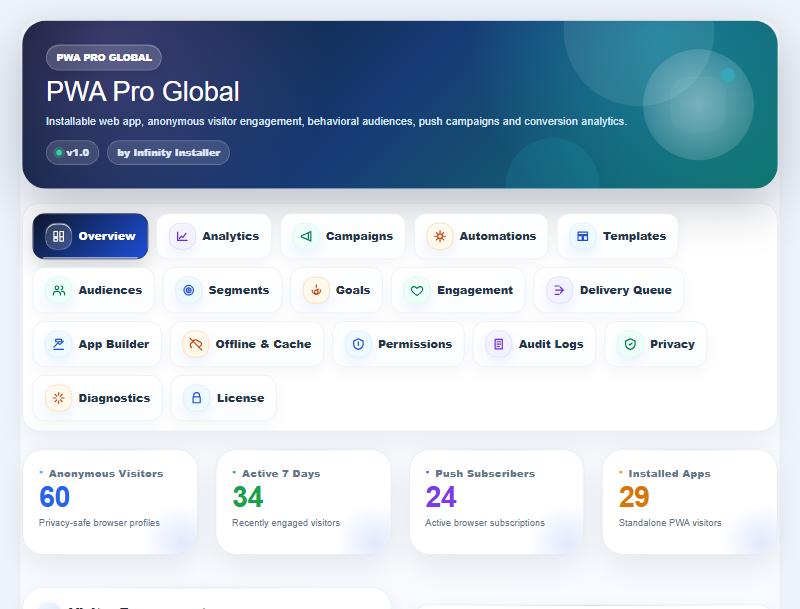Click the Delivery Queue arrow icon
The image size is (800, 609).
tap(559, 290)
